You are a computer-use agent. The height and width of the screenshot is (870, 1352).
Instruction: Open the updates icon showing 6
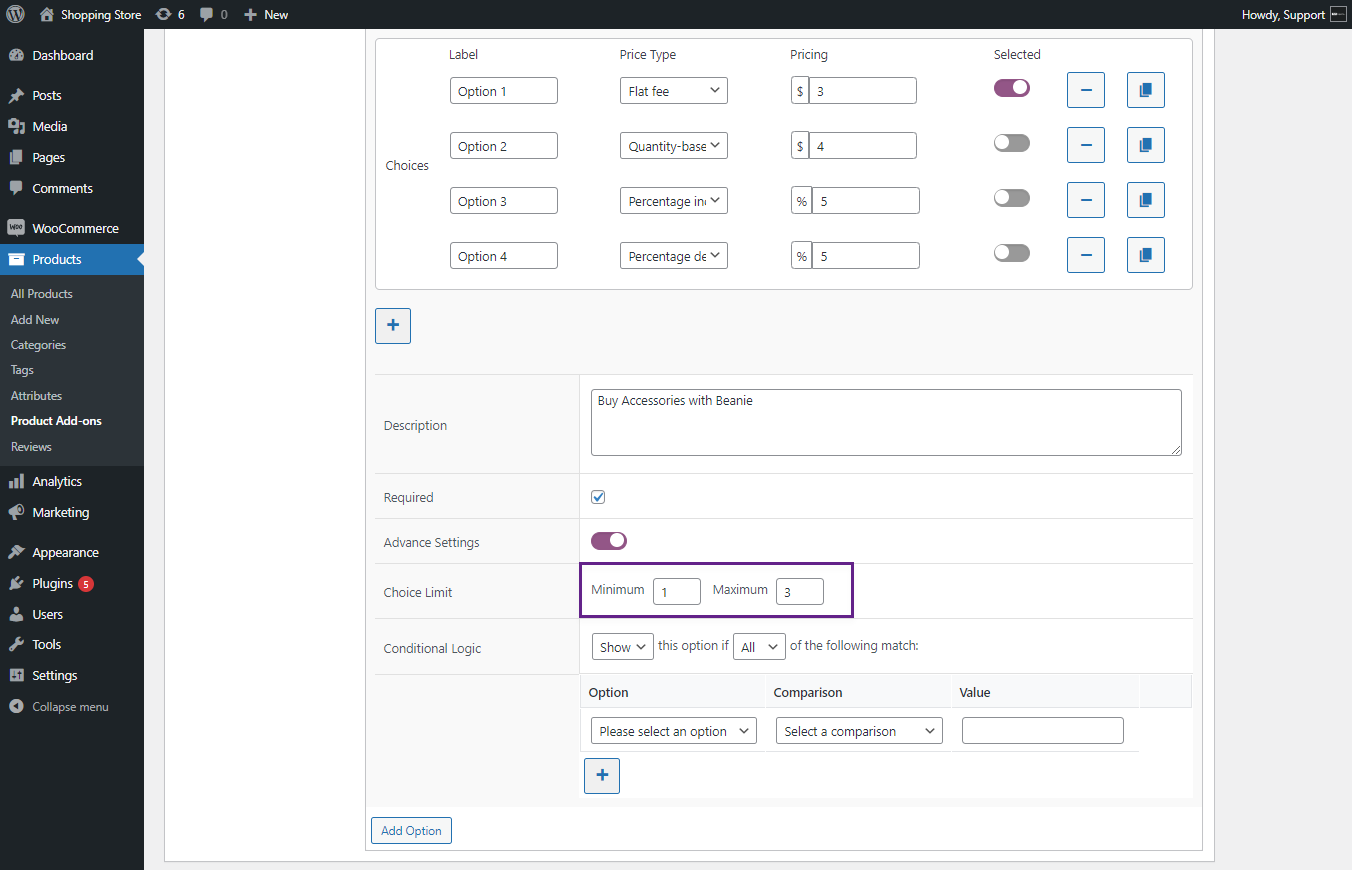[x=163, y=15]
